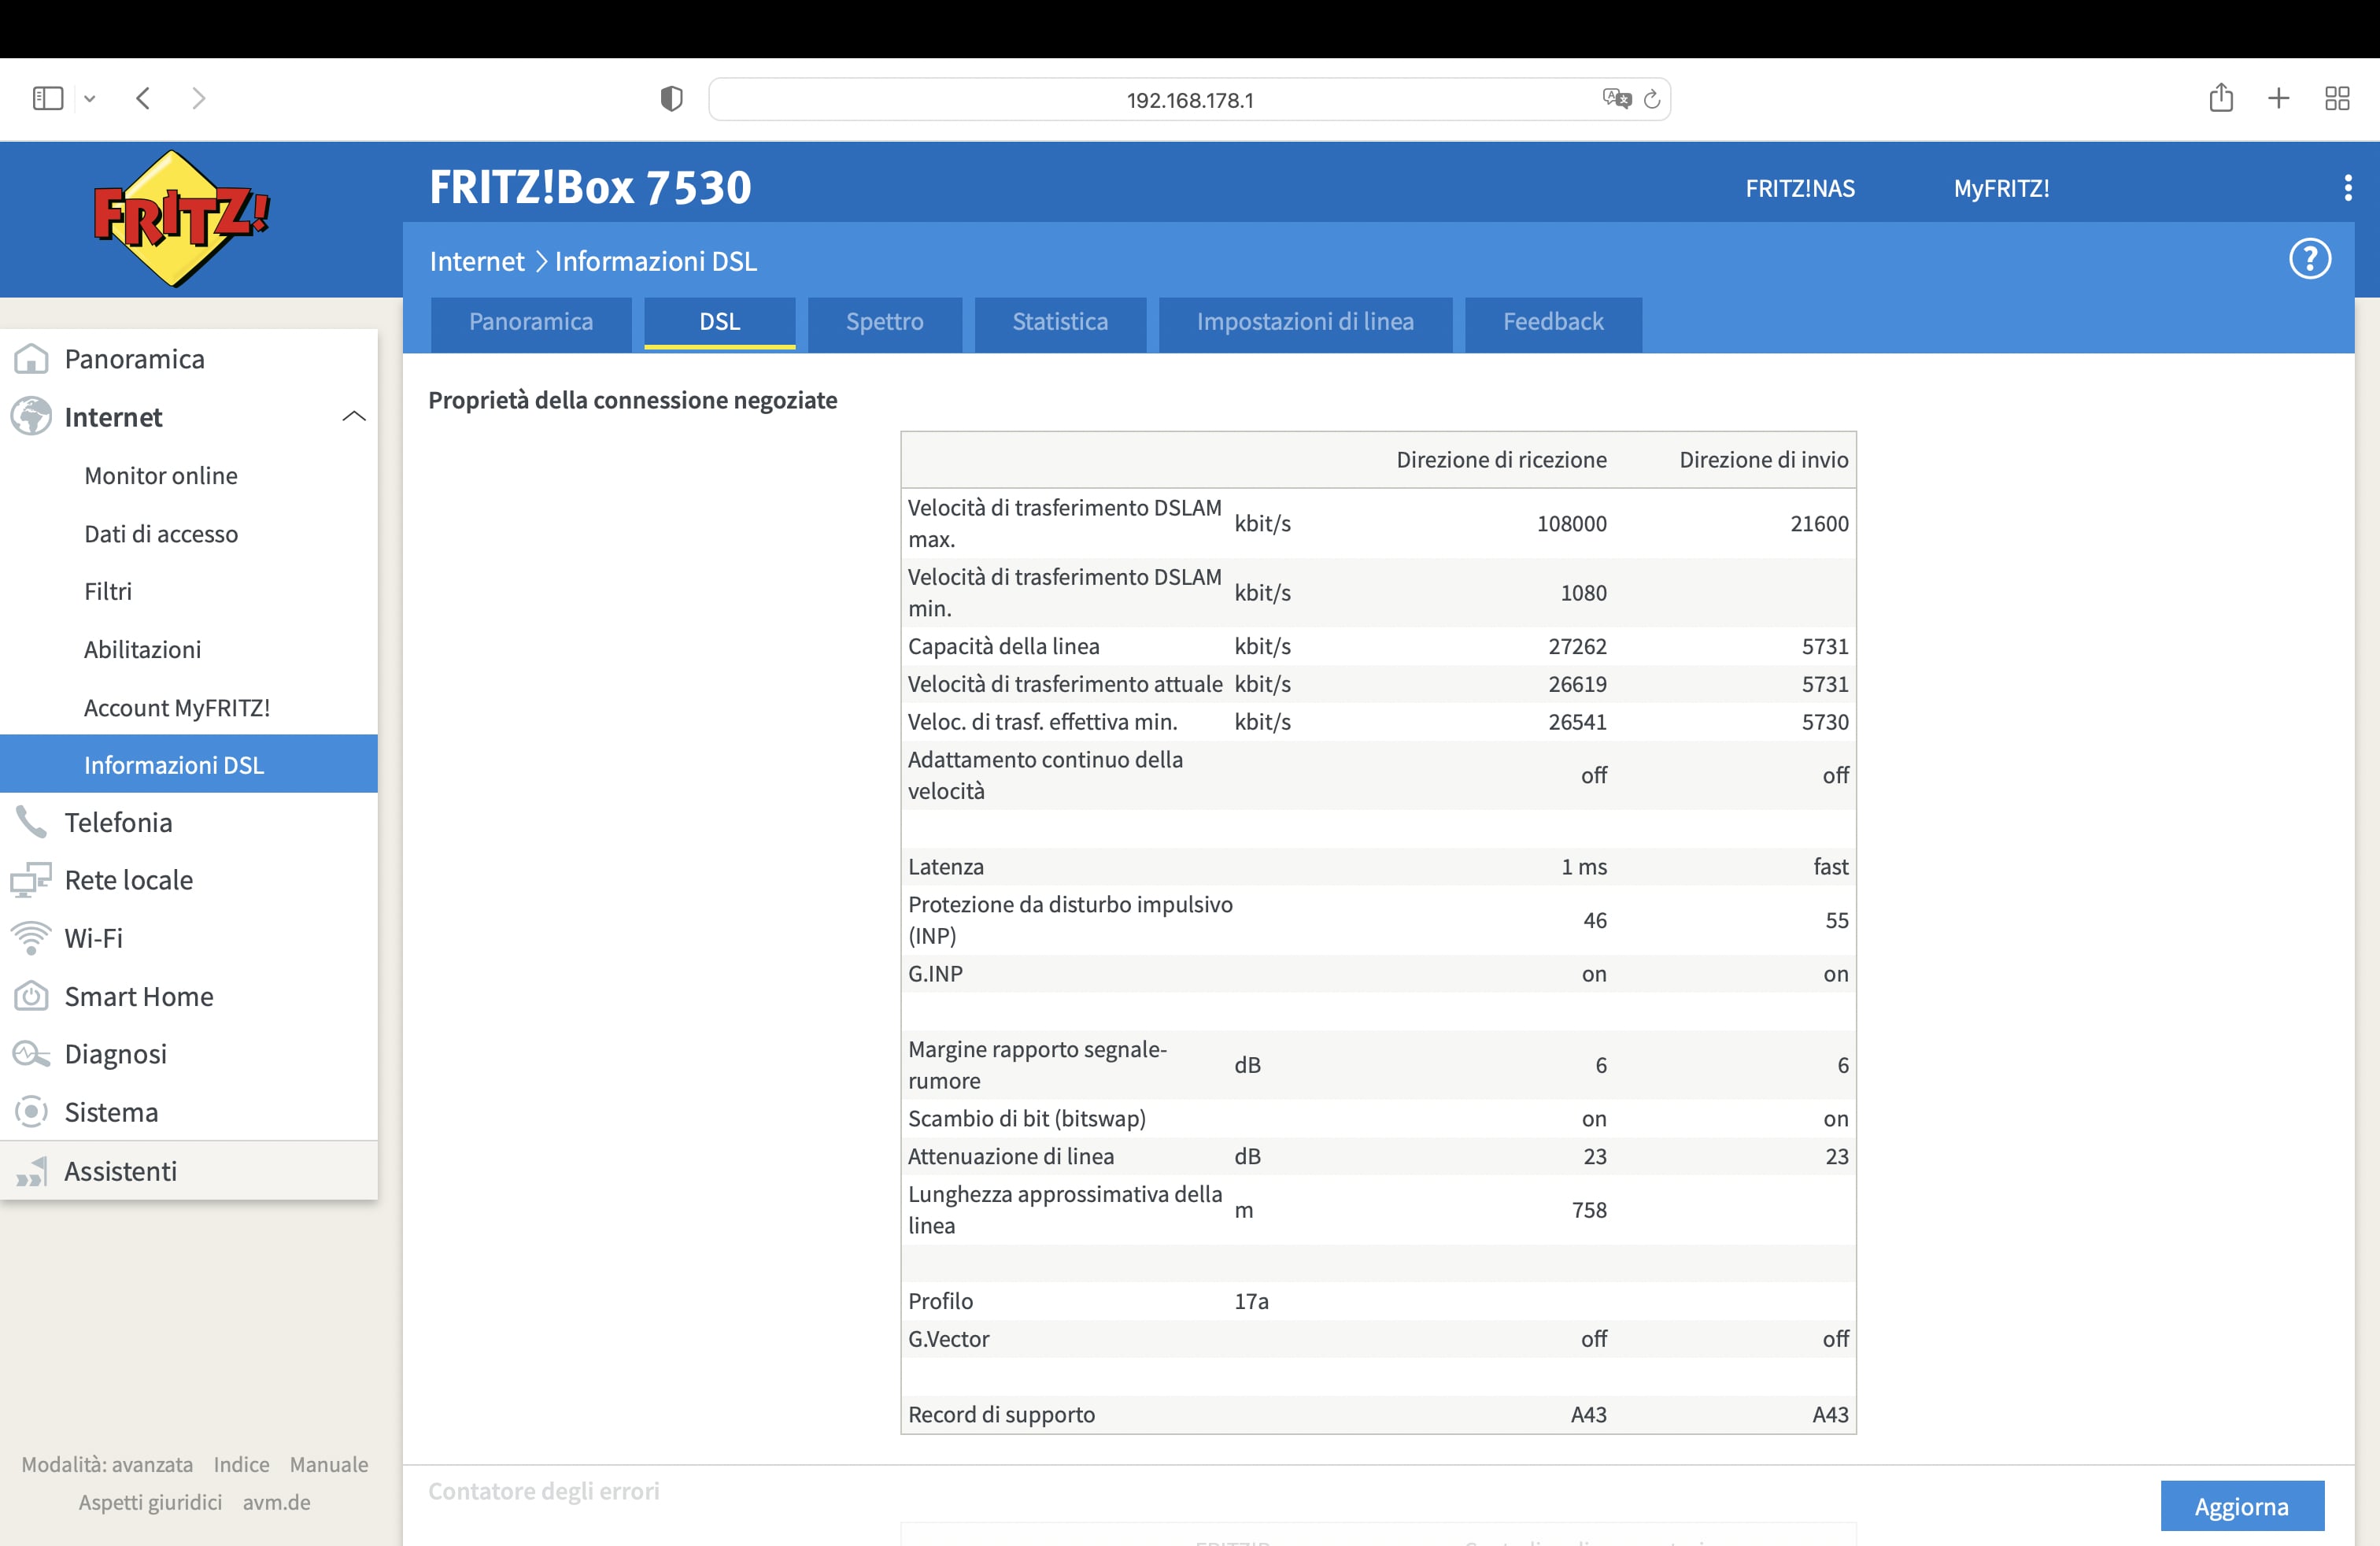This screenshot has width=2380, height=1546.
Task: Reload the page with refresh icon
Action: (1652, 99)
